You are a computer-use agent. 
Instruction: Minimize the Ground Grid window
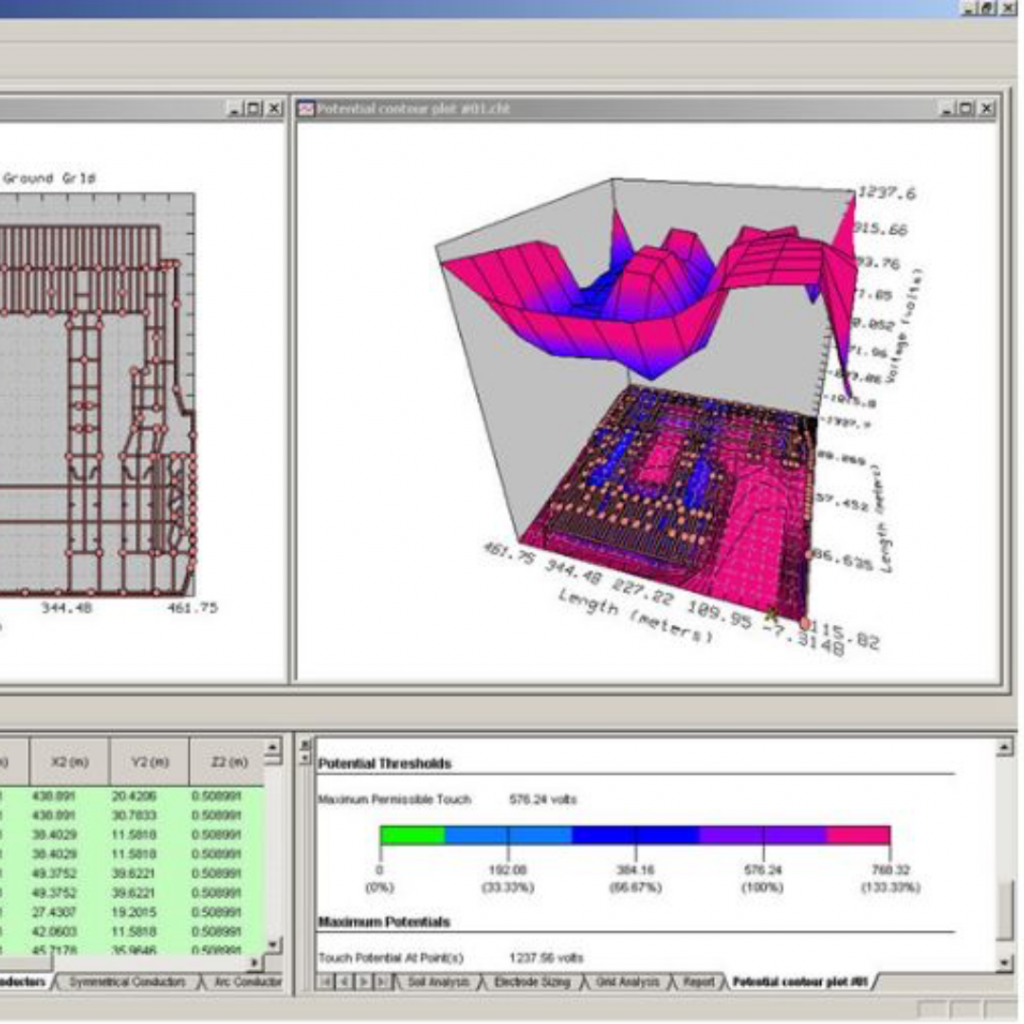[x=235, y=108]
